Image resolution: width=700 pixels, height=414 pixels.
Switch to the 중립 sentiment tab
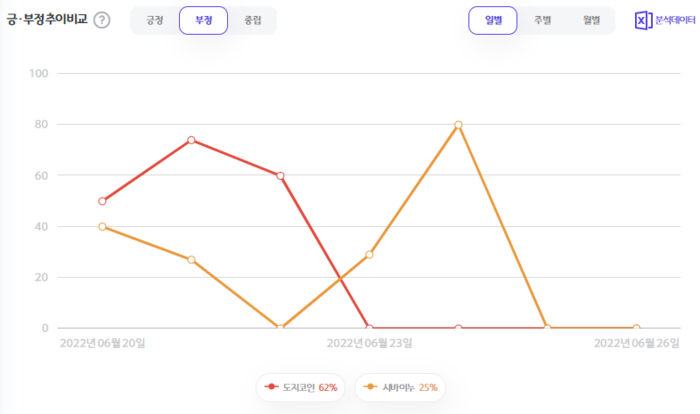click(x=252, y=20)
